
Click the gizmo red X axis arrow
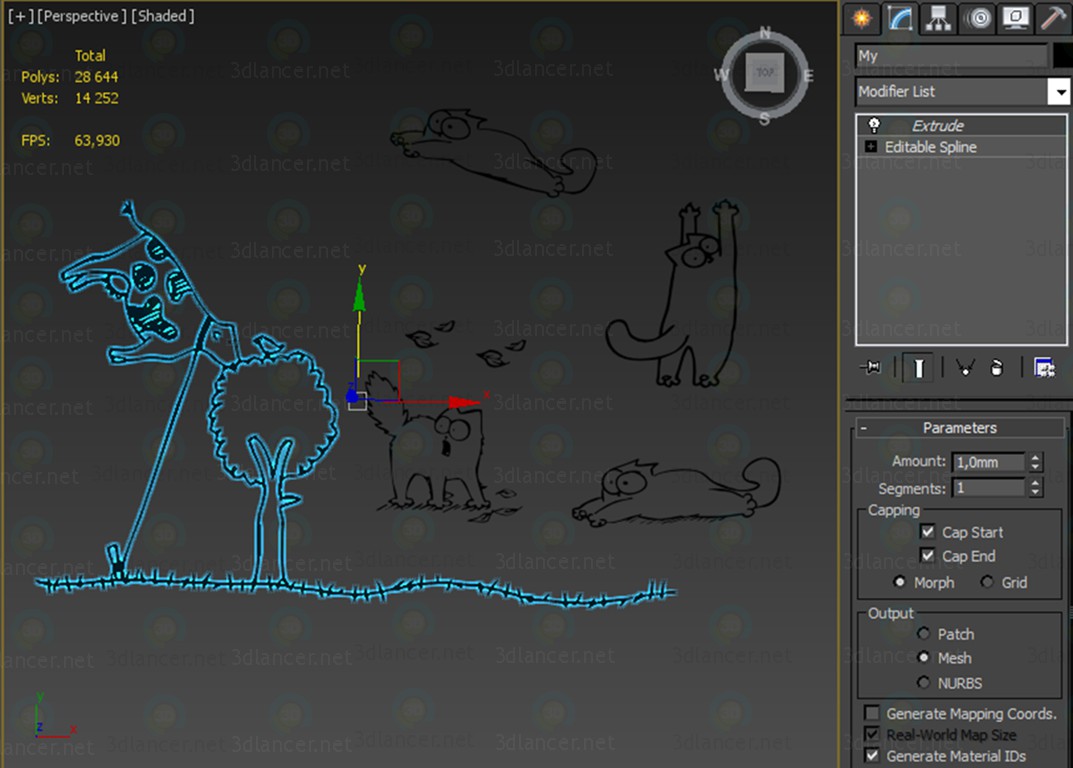pos(464,402)
